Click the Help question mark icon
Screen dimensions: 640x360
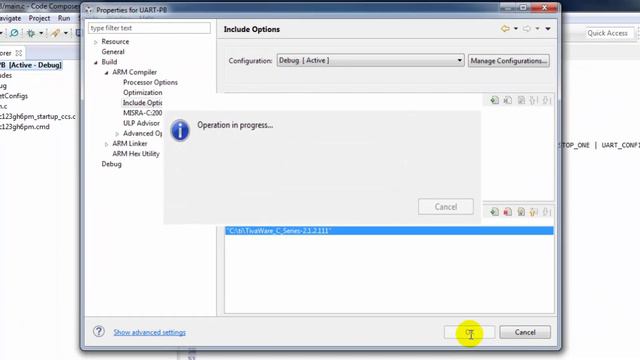pyautogui.click(x=99, y=331)
